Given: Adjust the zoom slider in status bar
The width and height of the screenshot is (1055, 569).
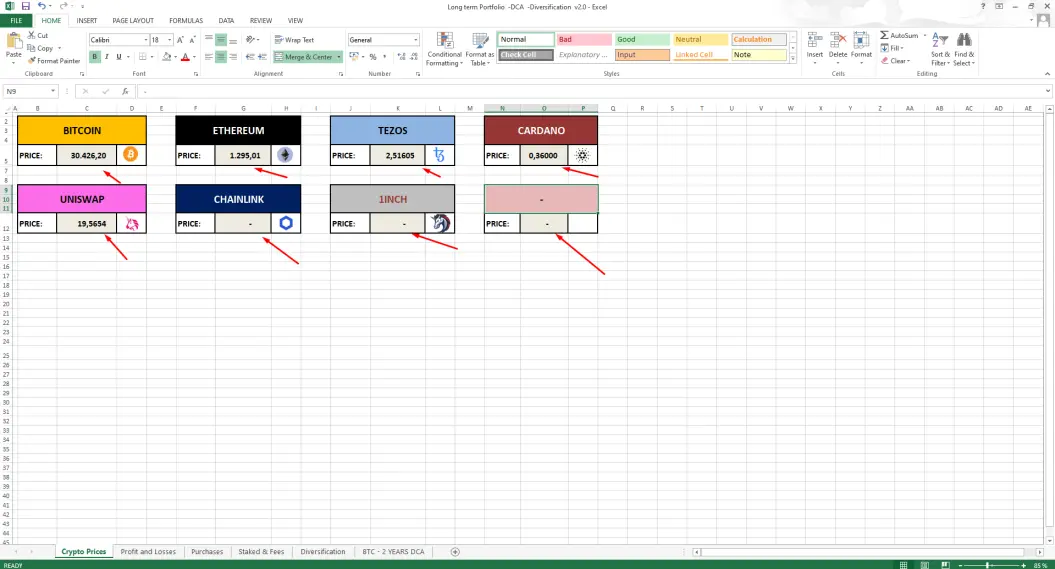Looking at the screenshot, I should tap(989, 565).
